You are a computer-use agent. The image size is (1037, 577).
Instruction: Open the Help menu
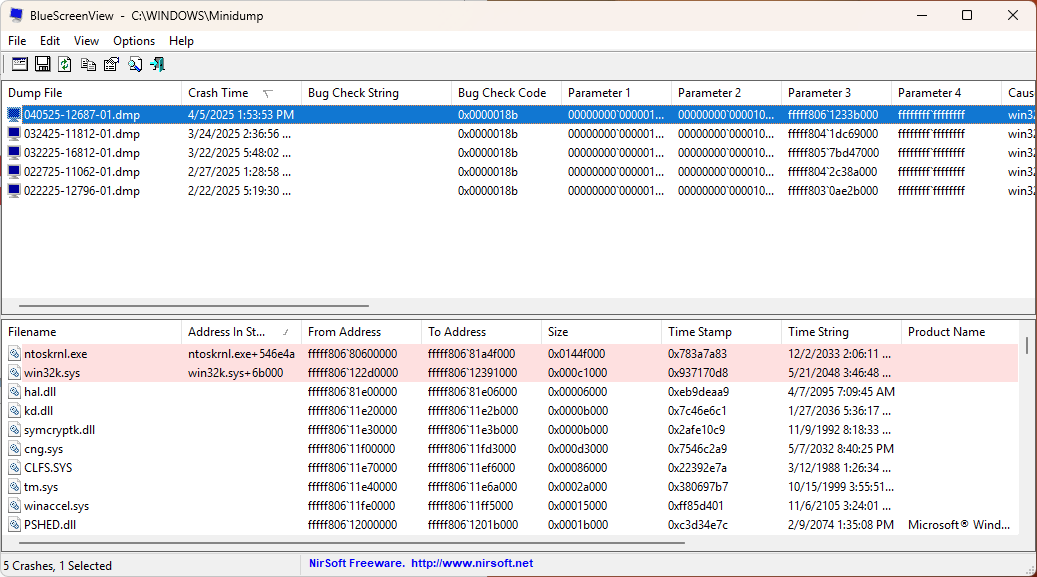click(x=181, y=41)
